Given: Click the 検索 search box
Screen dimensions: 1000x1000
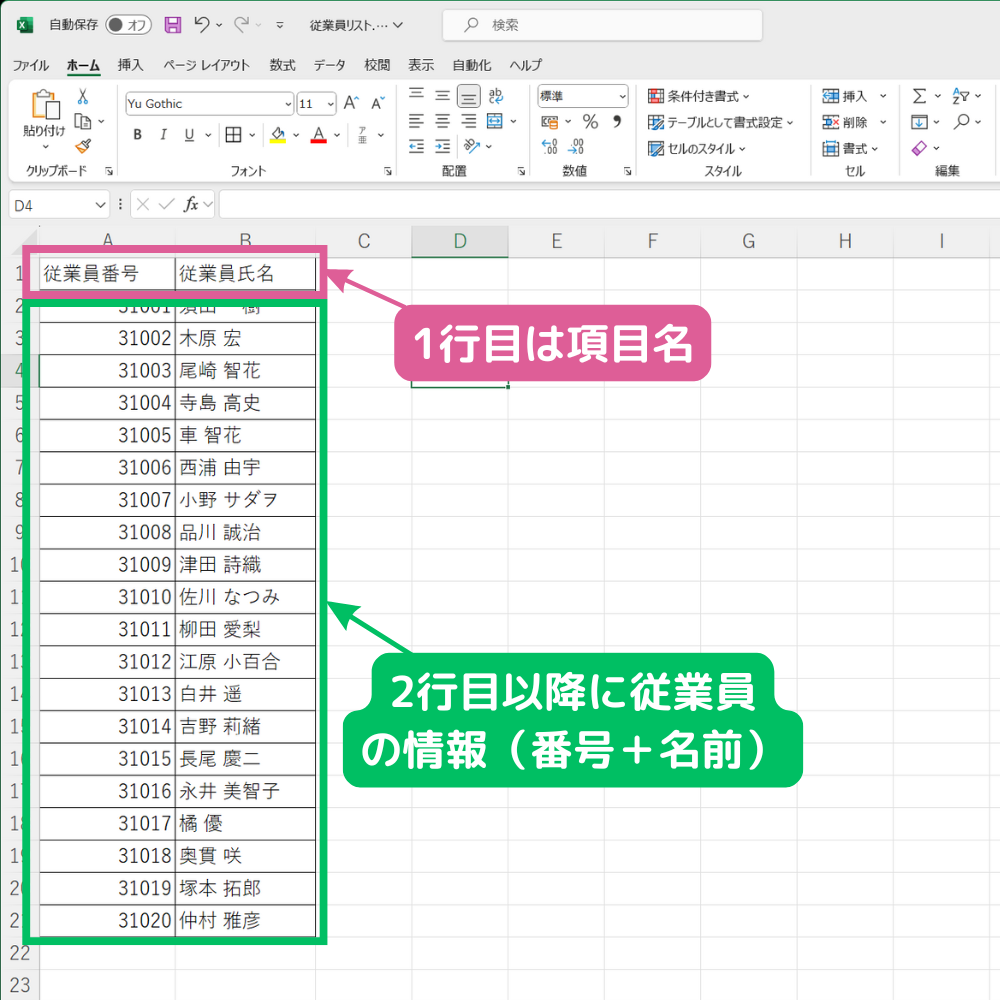Looking at the screenshot, I should pos(603,25).
